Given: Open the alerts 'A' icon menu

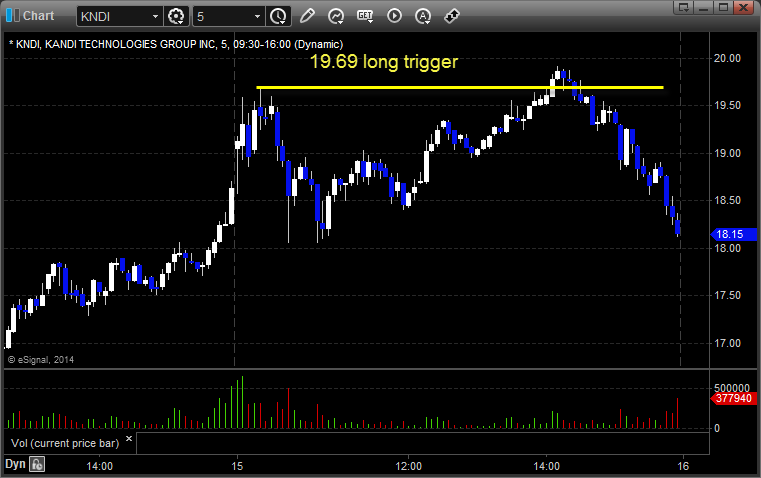Looking at the screenshot, I should click(x=423, y=16).
